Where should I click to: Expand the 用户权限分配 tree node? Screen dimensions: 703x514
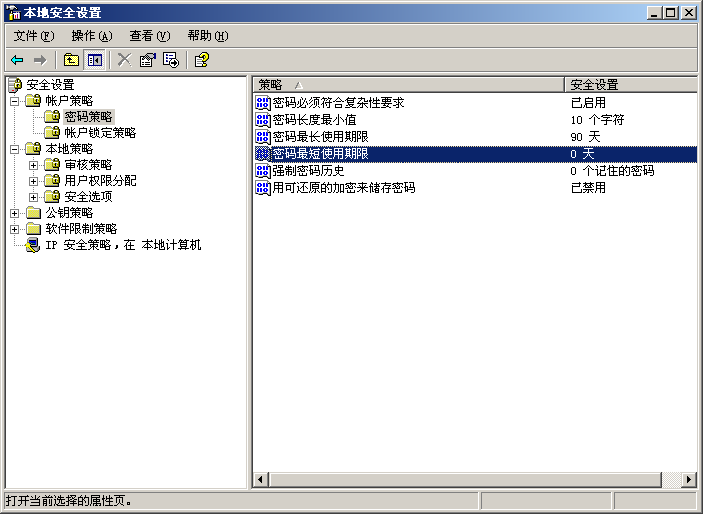pos(33,181)
